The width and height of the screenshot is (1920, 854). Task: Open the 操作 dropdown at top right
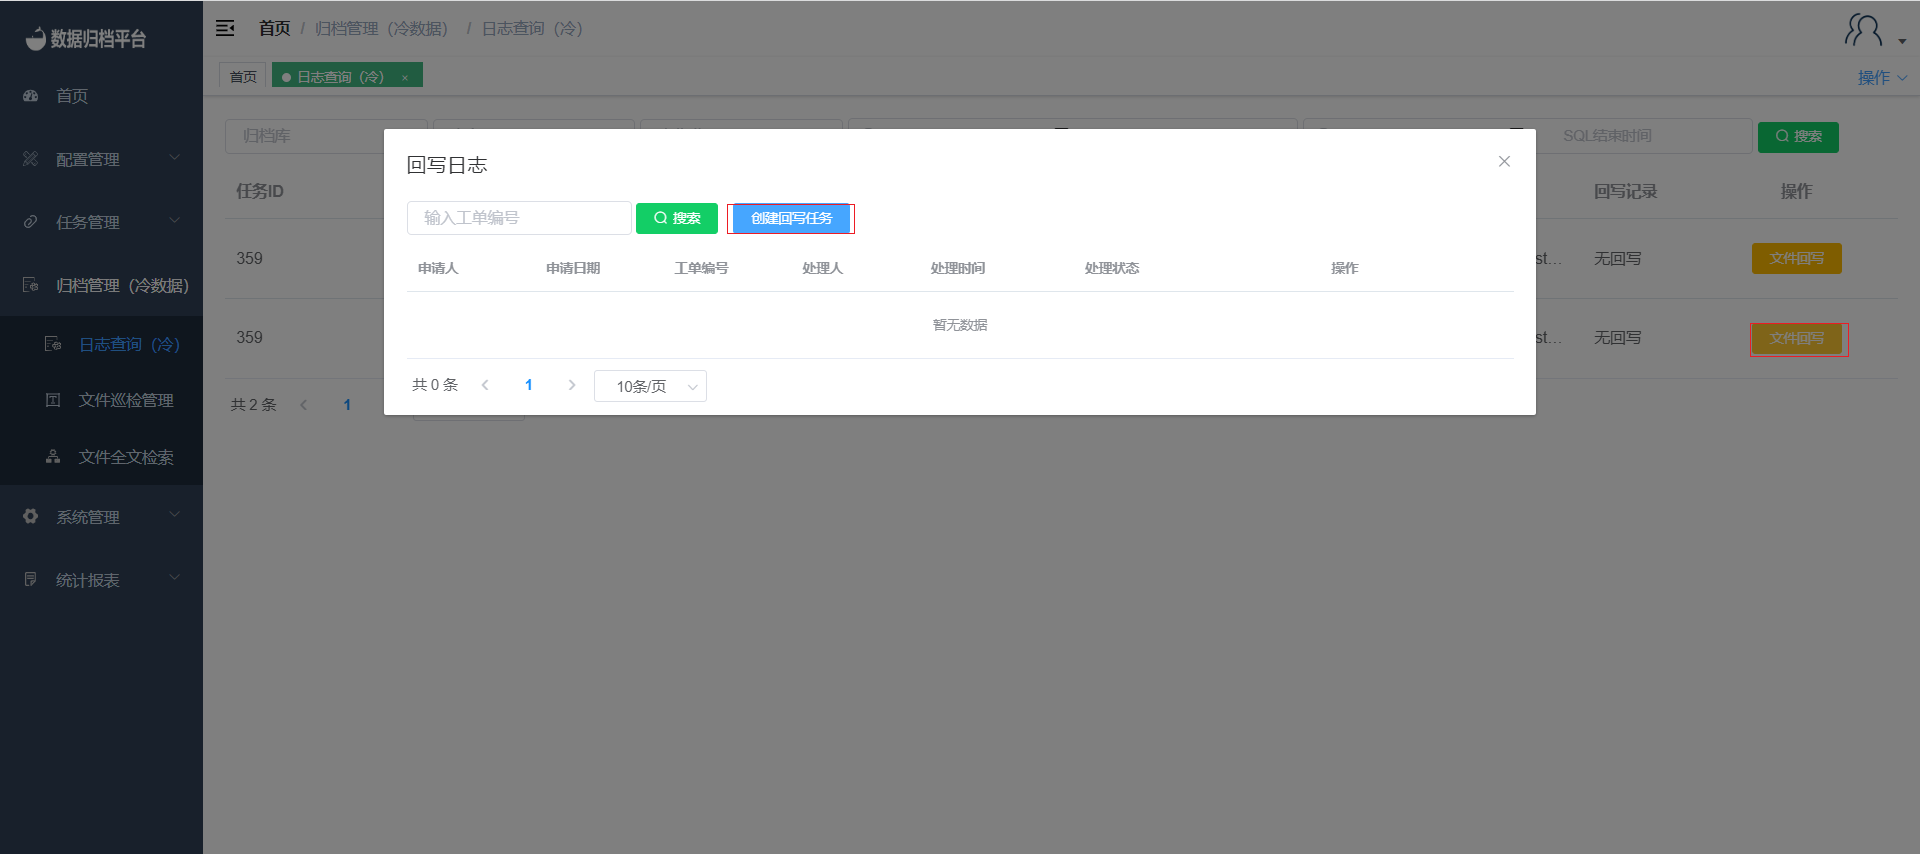click(1882, 77)
